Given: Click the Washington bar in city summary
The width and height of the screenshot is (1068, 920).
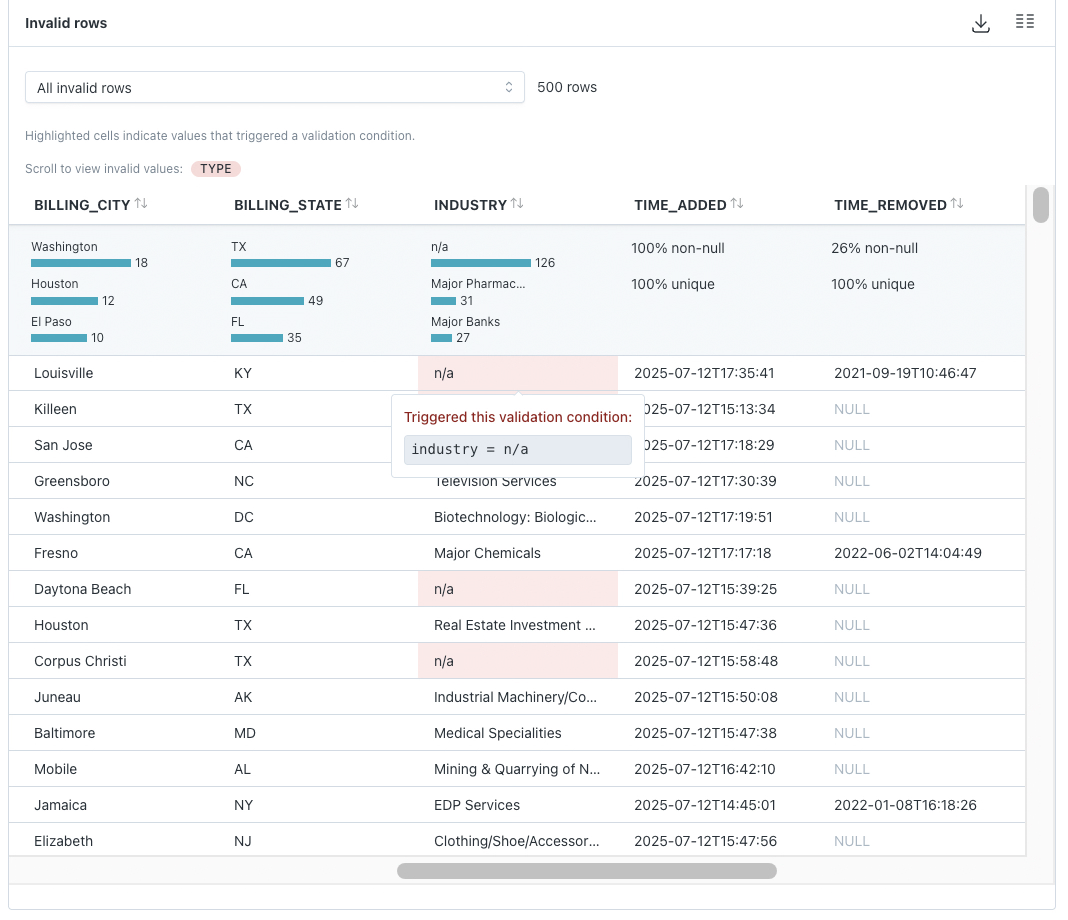Looking at the screenshot, I should coord(81,263).
